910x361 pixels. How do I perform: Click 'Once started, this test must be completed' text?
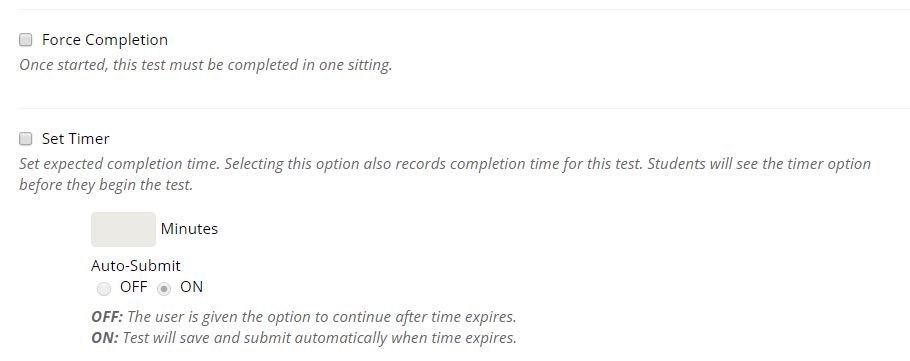[x=159, y=65]
